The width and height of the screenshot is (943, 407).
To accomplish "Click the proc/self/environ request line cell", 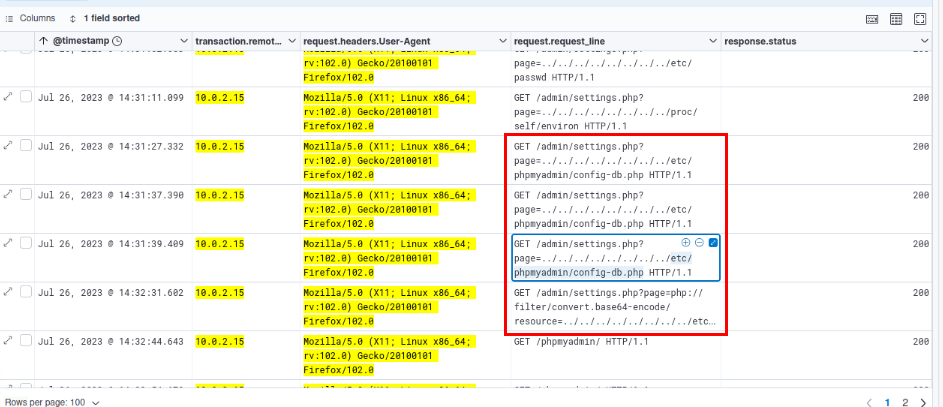I will pos(615,111).
